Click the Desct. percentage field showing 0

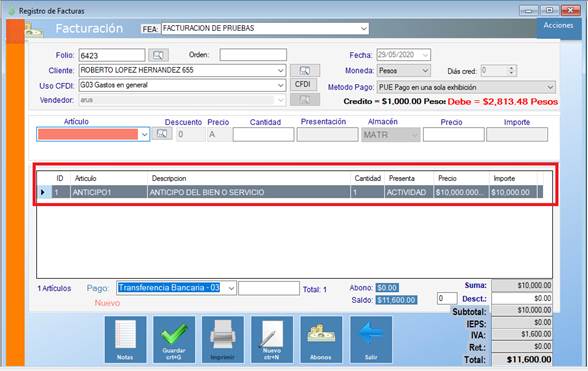click(447, 298)
